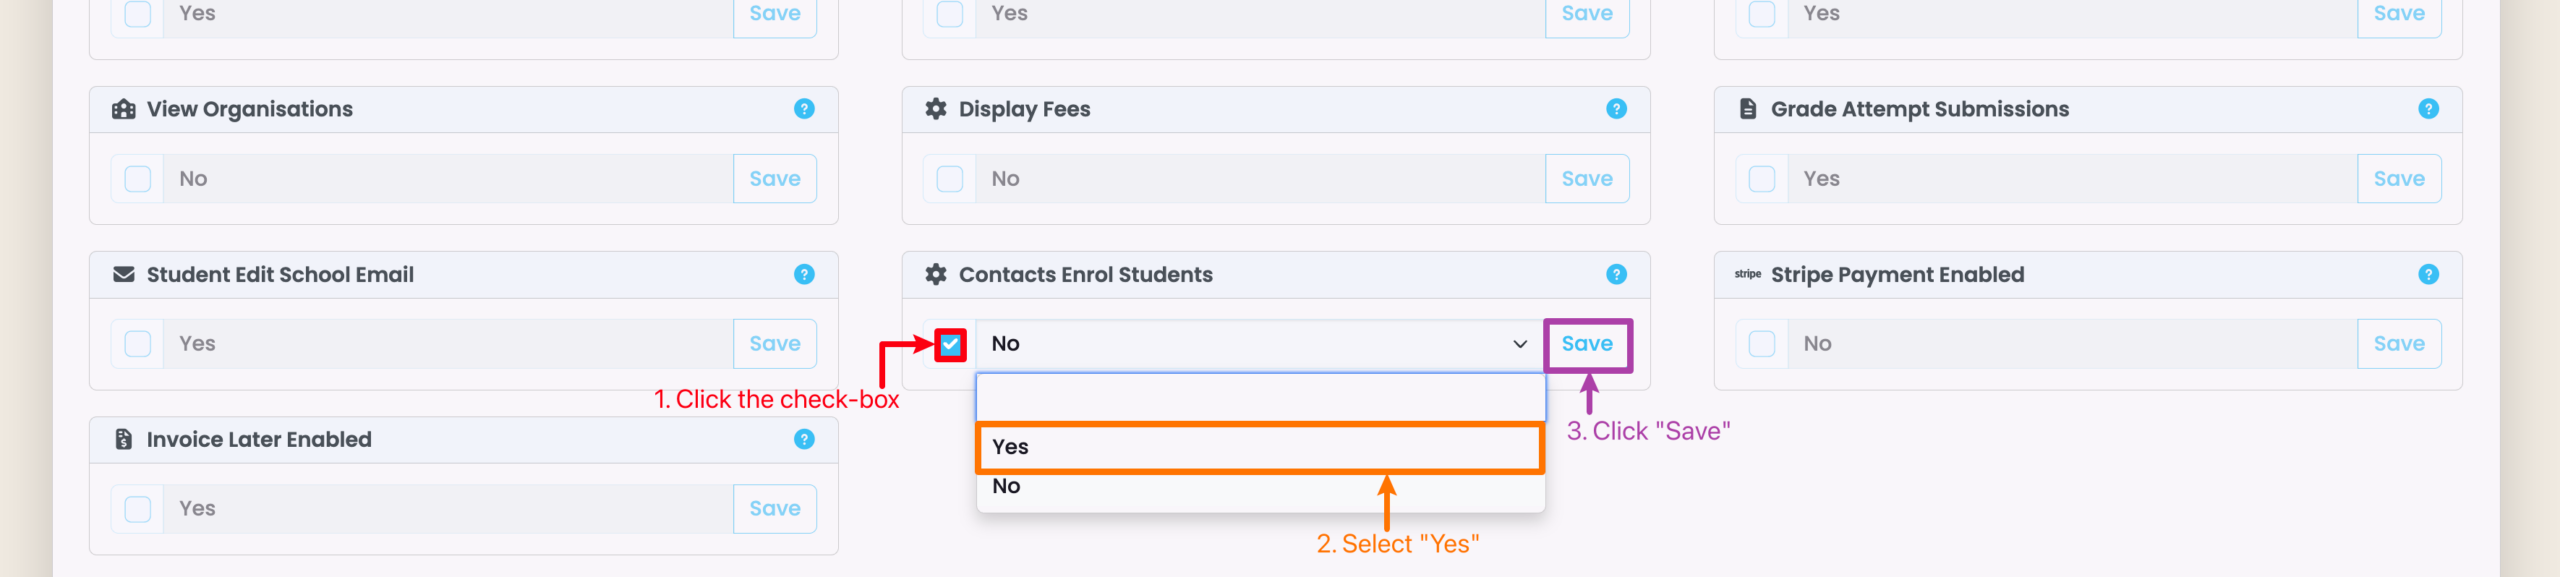Click the Display Fees gear icon

[x=936, y=109]
